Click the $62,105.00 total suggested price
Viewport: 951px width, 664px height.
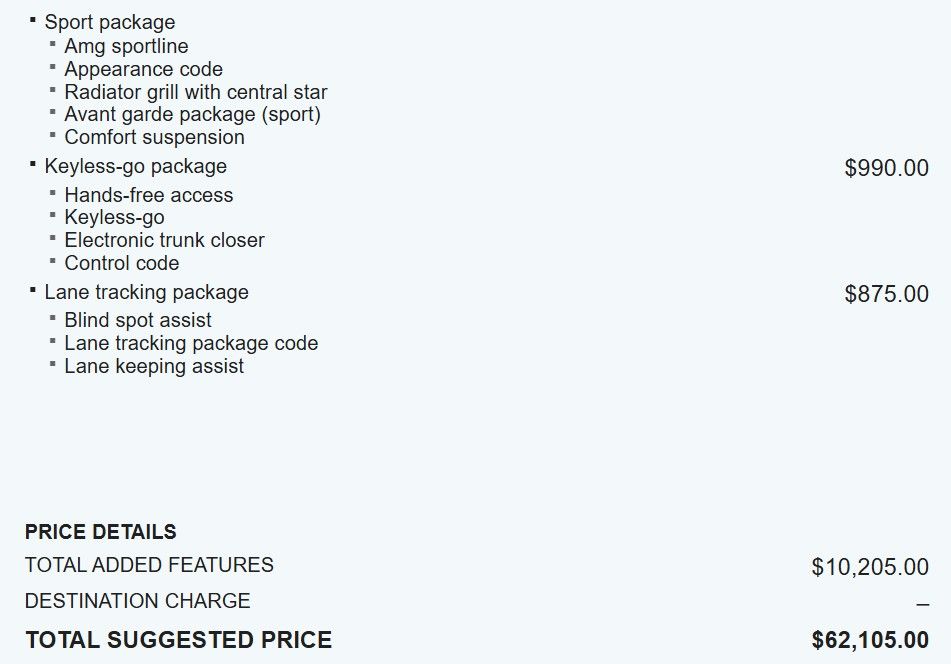(870, 640)
